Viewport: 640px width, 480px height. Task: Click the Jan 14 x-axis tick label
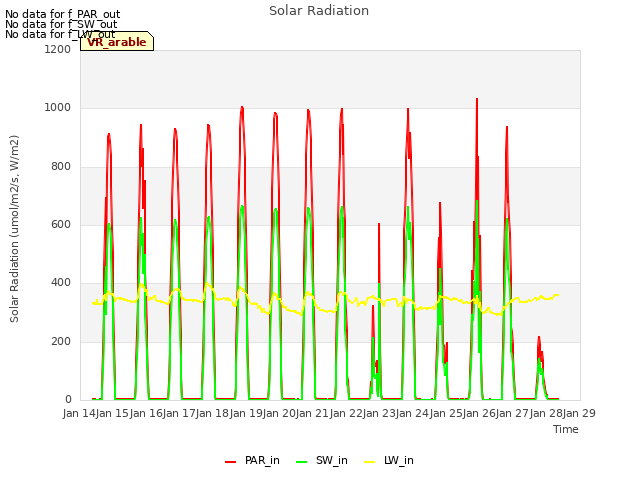[79, 413]
